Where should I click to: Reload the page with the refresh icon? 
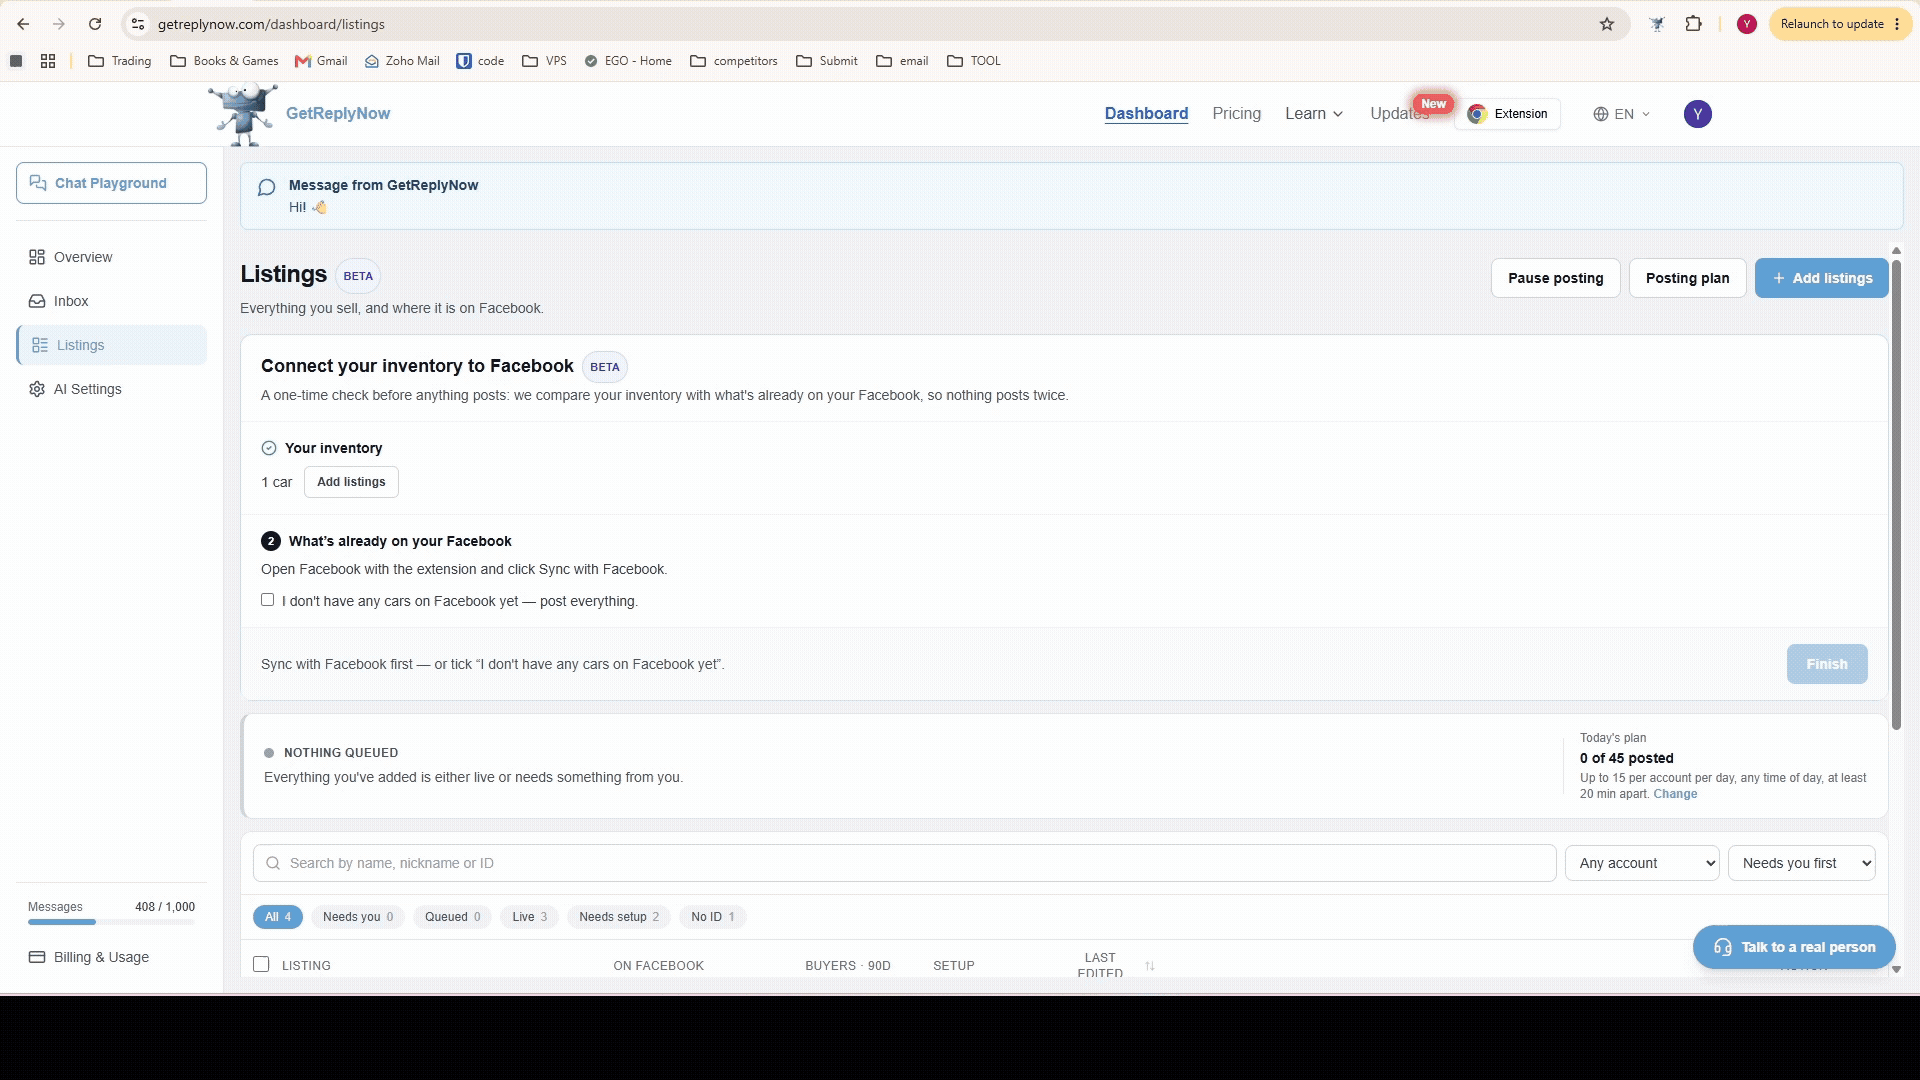[95, 24]
